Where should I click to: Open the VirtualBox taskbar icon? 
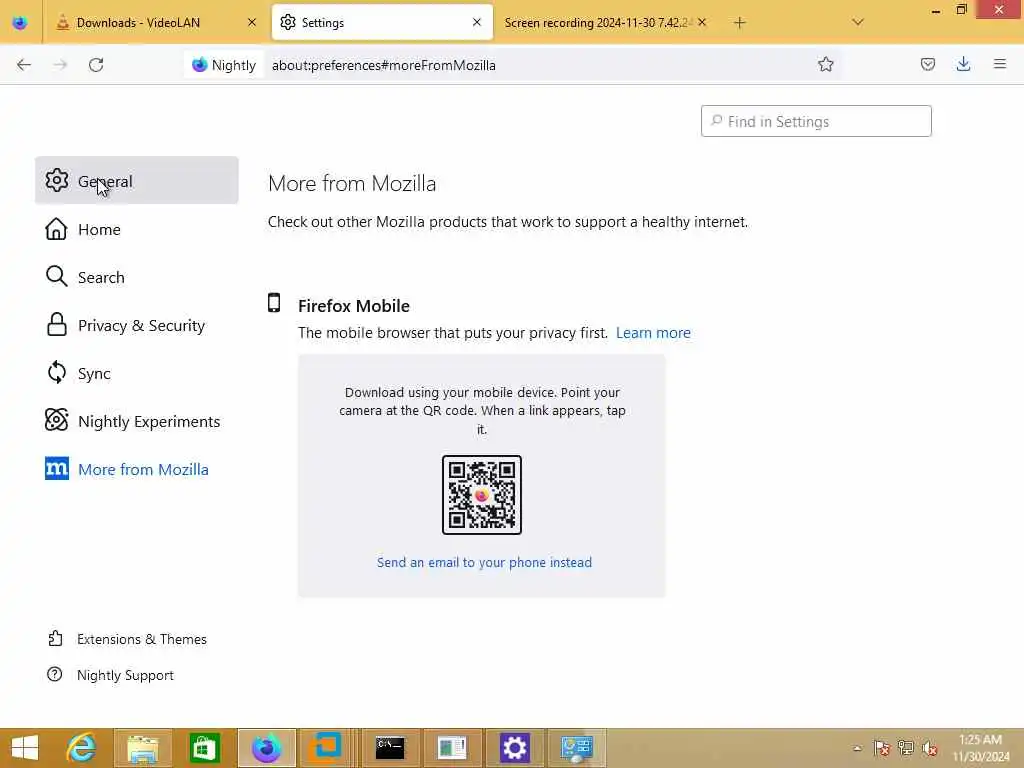pyautogui.click(x=325, y=748)
